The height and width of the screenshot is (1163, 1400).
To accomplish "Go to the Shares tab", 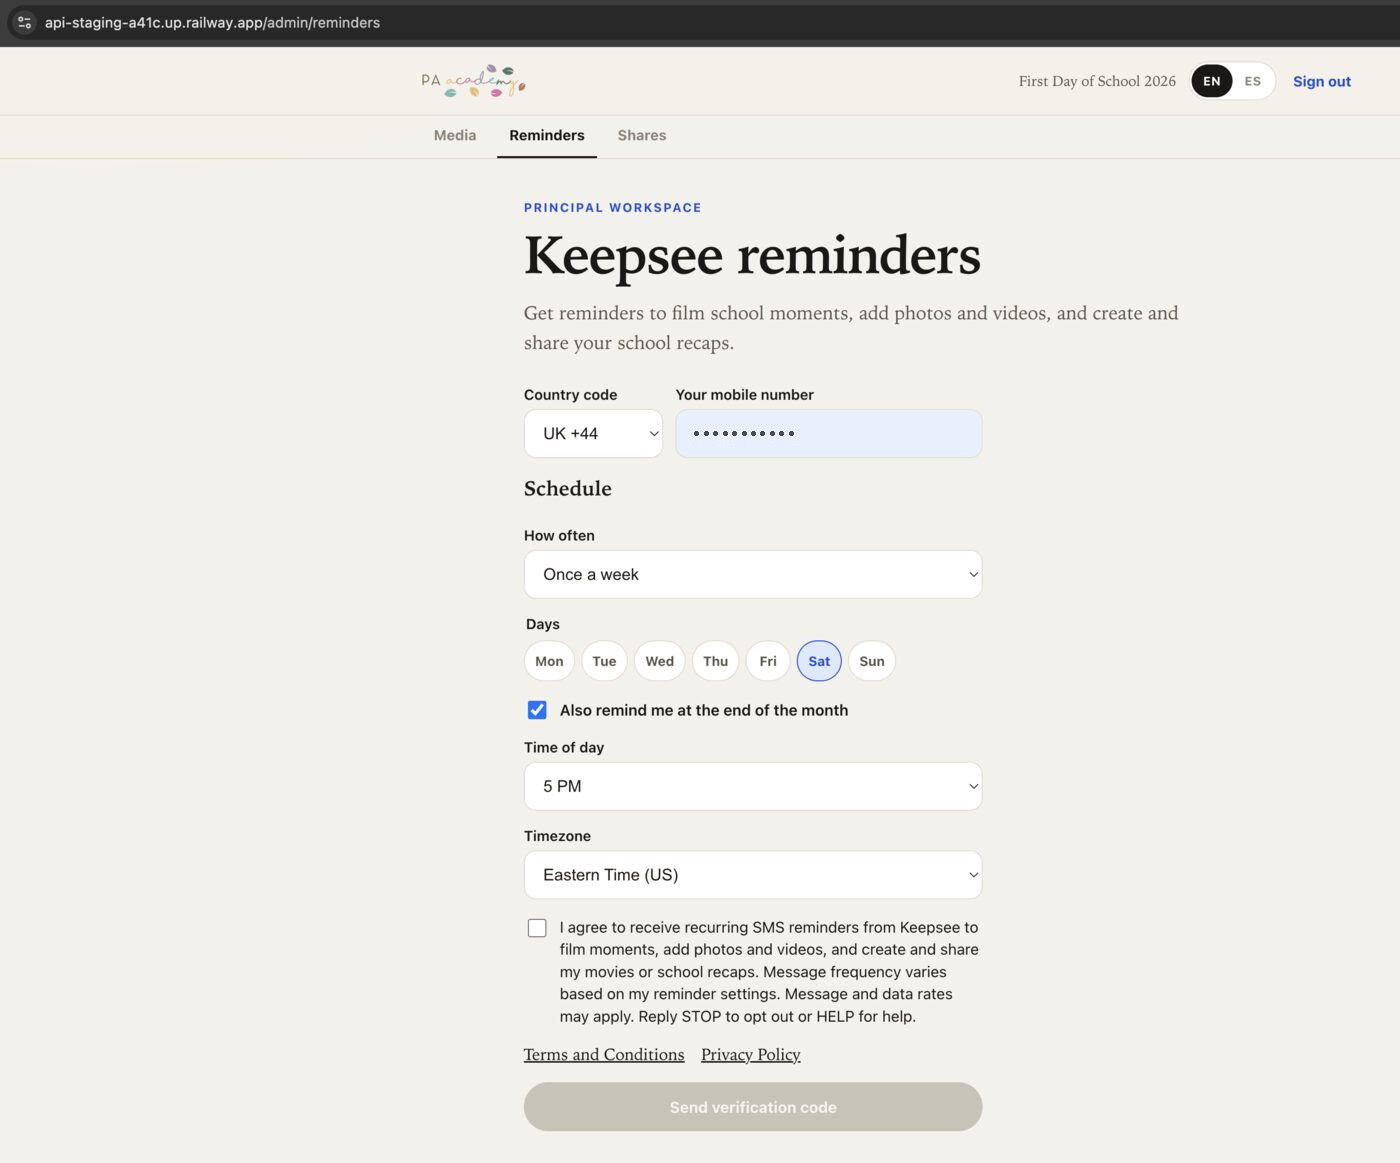I will point(642,135).
